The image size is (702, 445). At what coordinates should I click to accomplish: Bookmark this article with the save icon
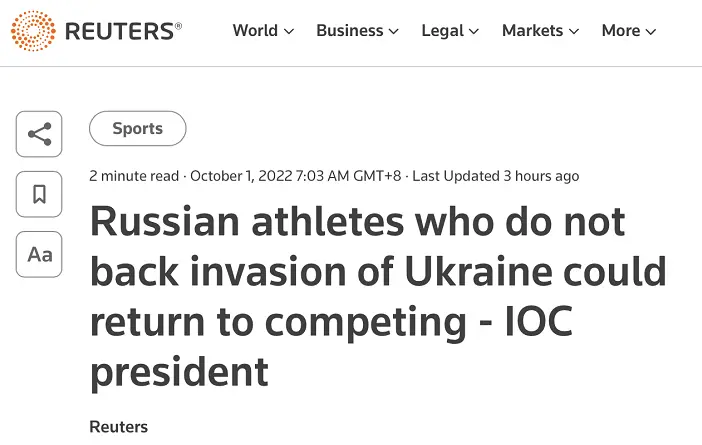[x=39, y=194]
